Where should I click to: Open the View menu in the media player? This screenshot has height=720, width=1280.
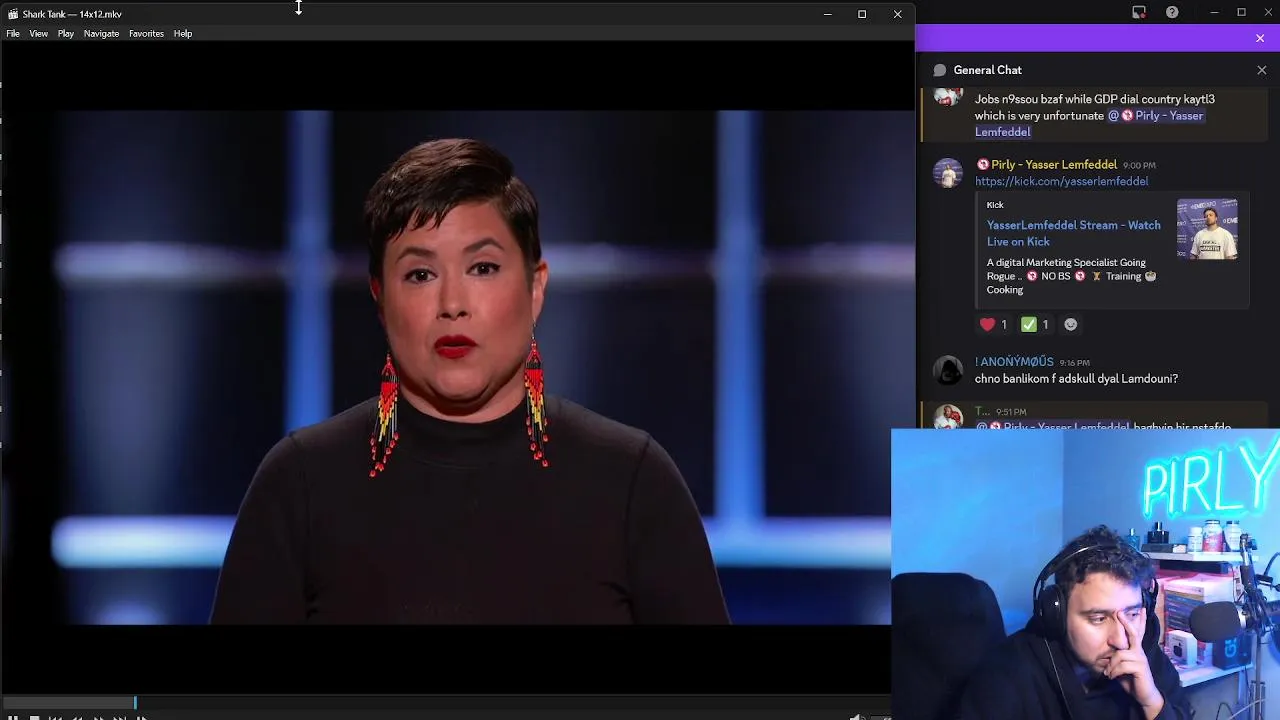38,34
